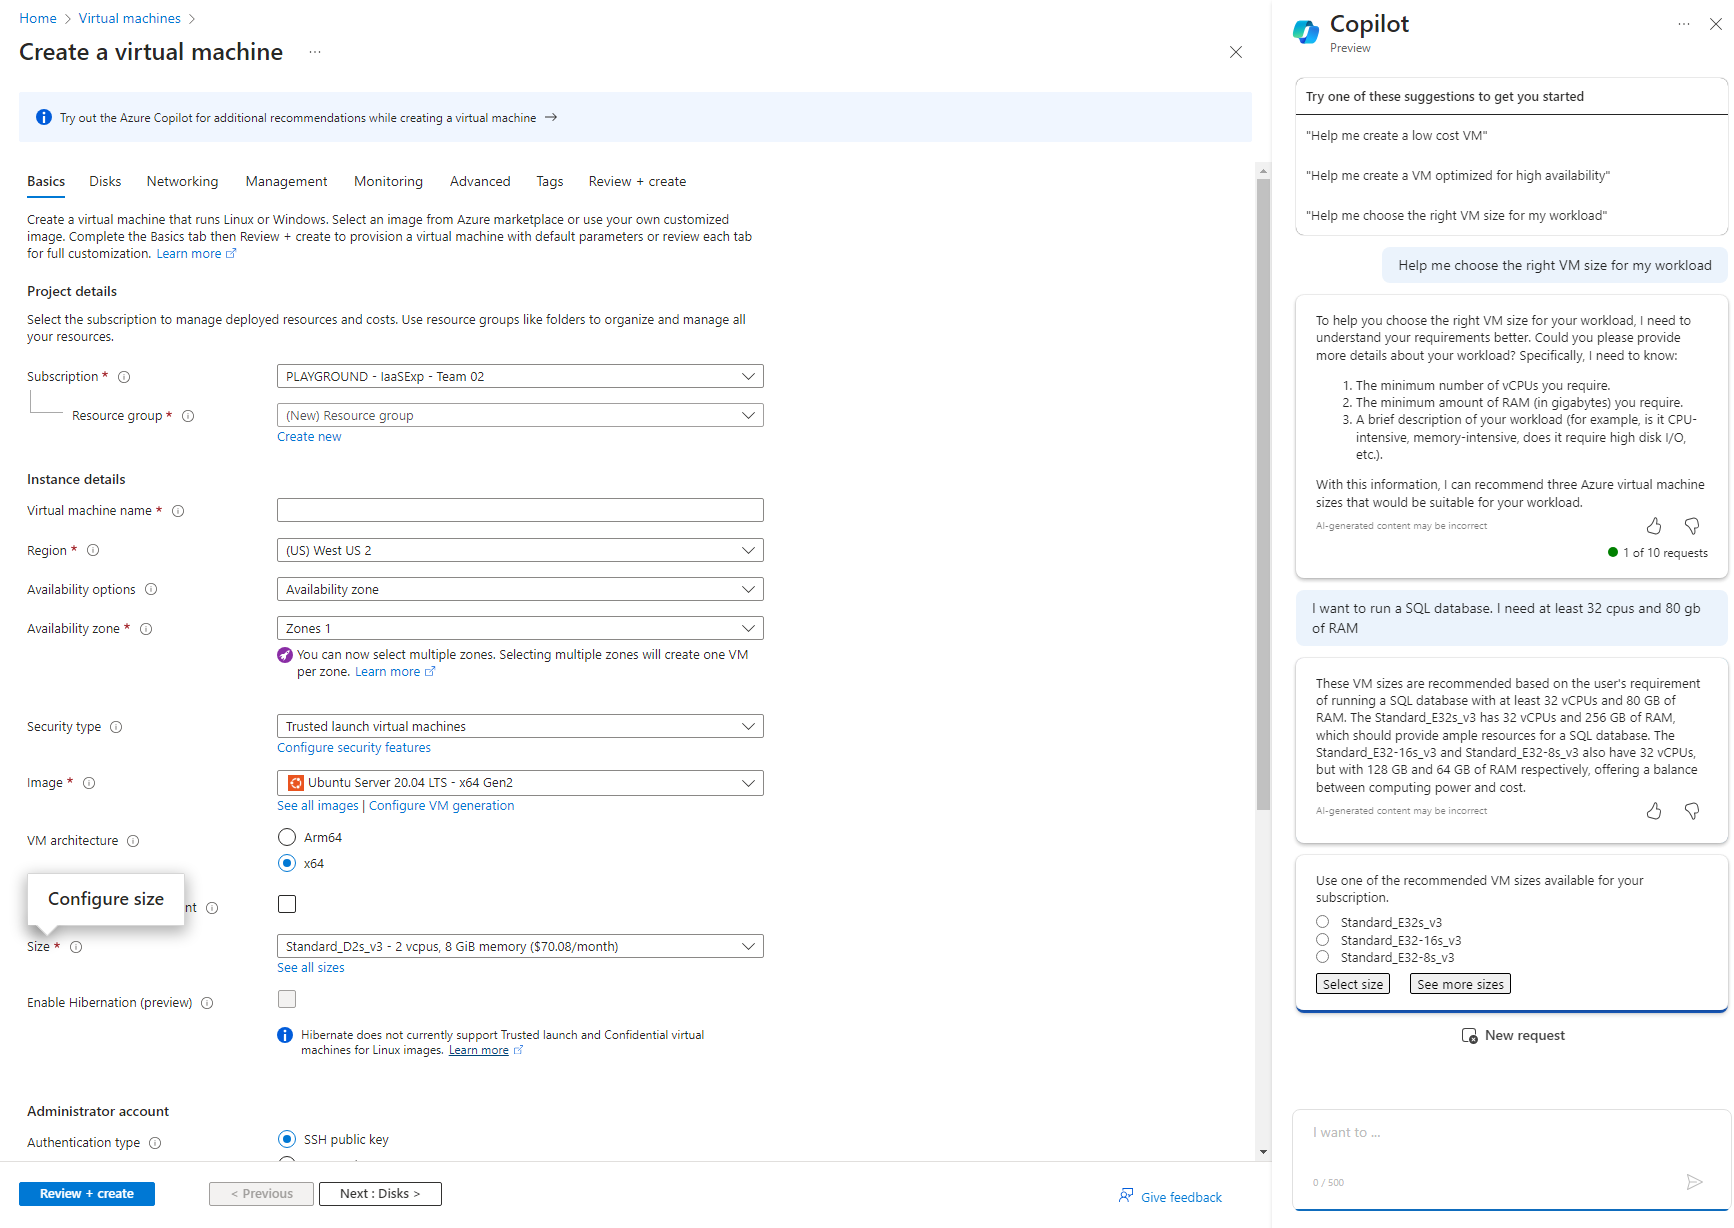
Task: Open Configure security features link
Action: point(354,748)
